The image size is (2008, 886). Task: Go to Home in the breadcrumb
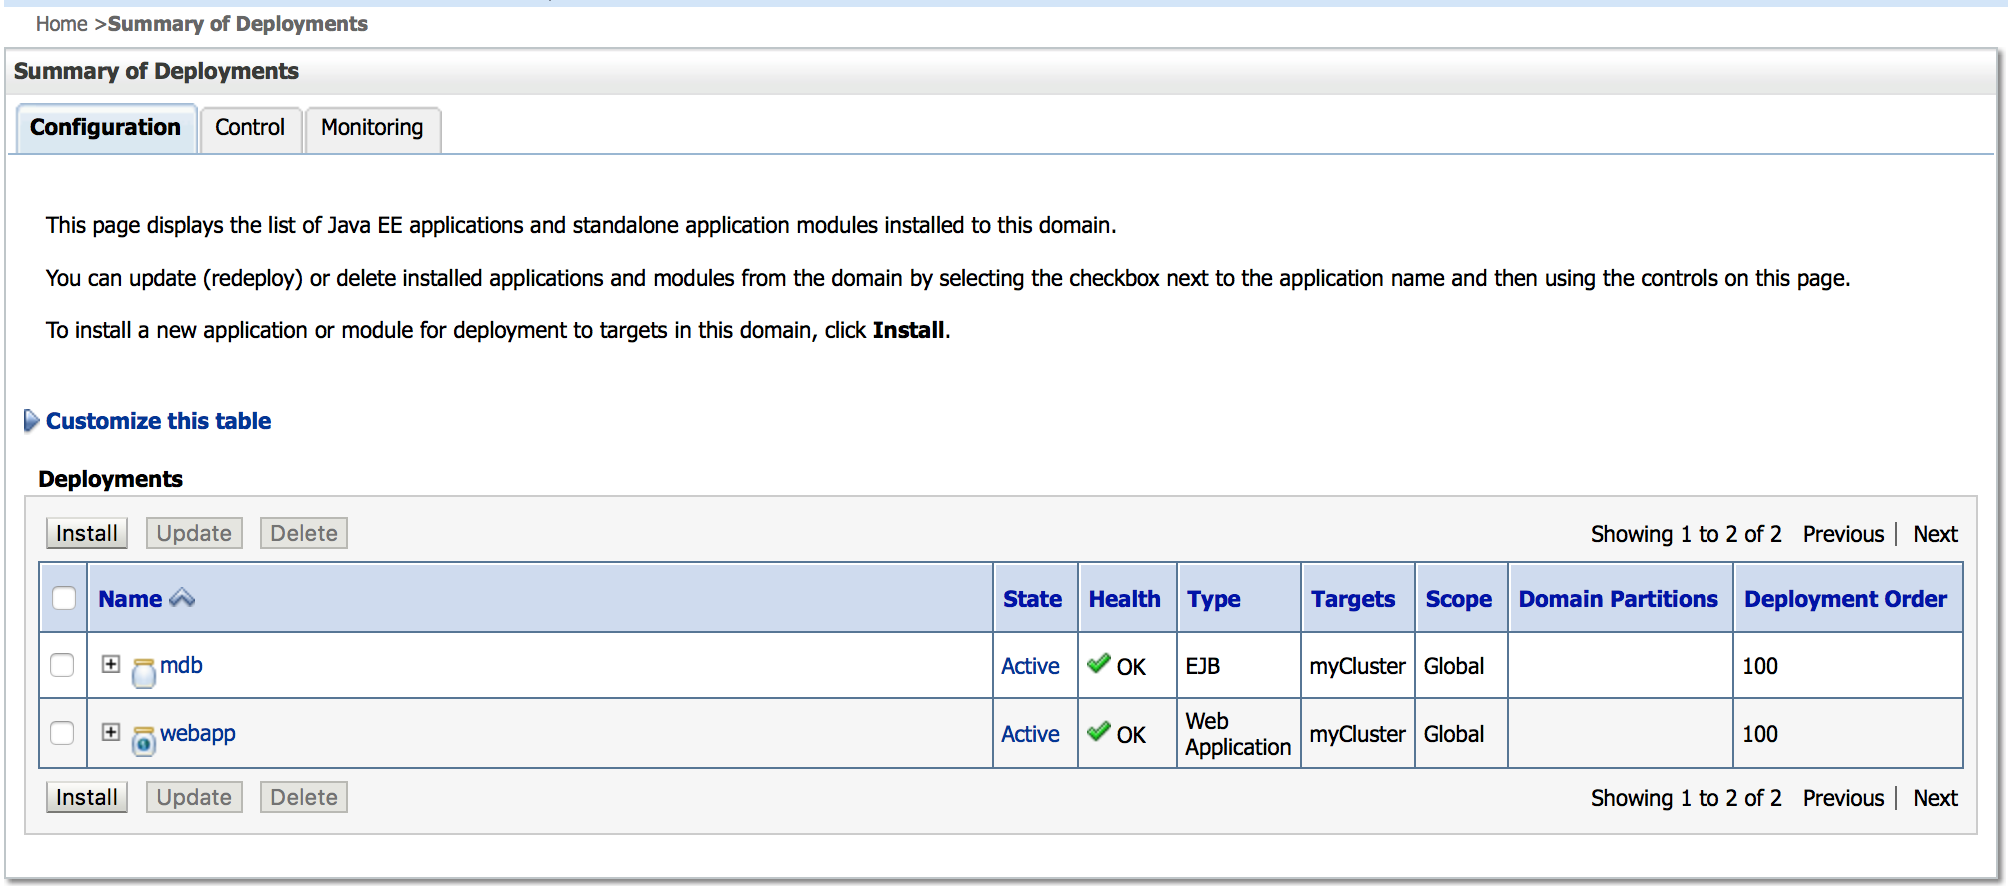click(x=61, y=24)
